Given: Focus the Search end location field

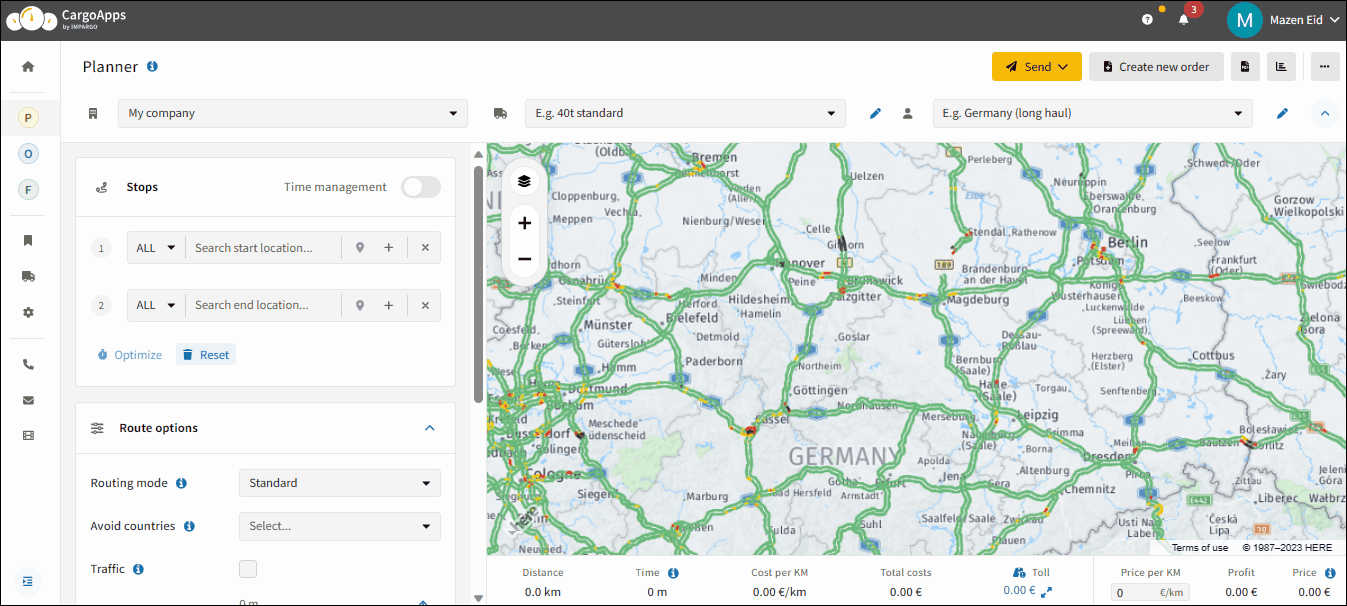Looking at the screenshot, I should pos(263,305).
